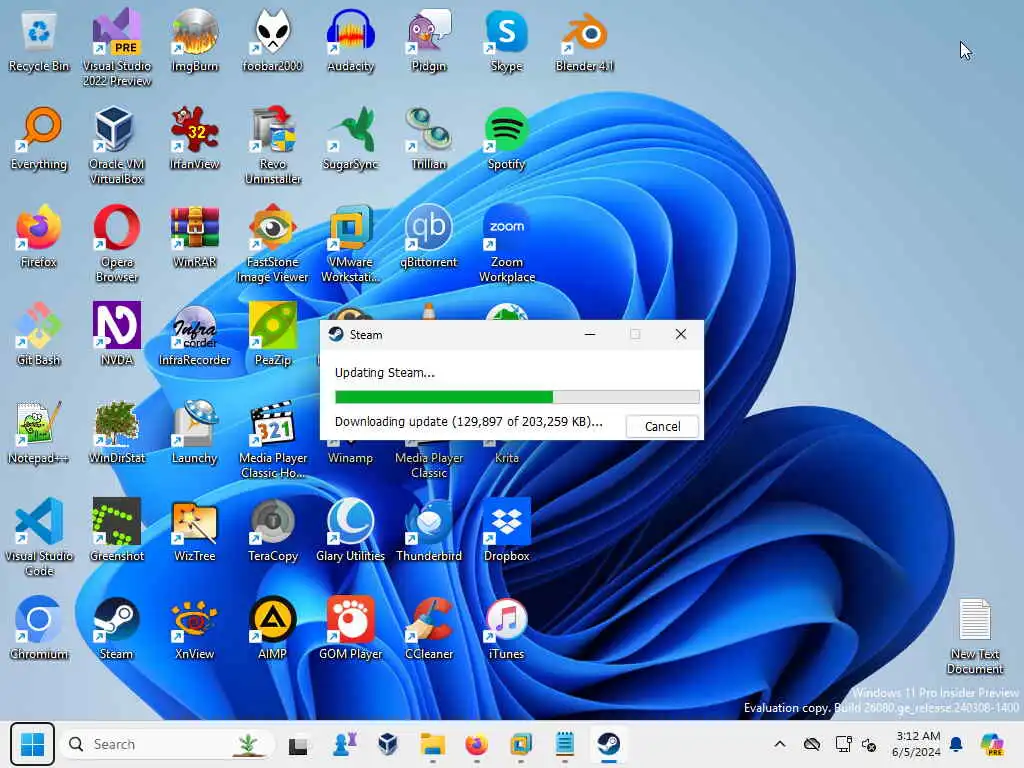Screen dimensions: 1024x768
Task: Select the Spotify desktop shortcut
Action: 507,138
